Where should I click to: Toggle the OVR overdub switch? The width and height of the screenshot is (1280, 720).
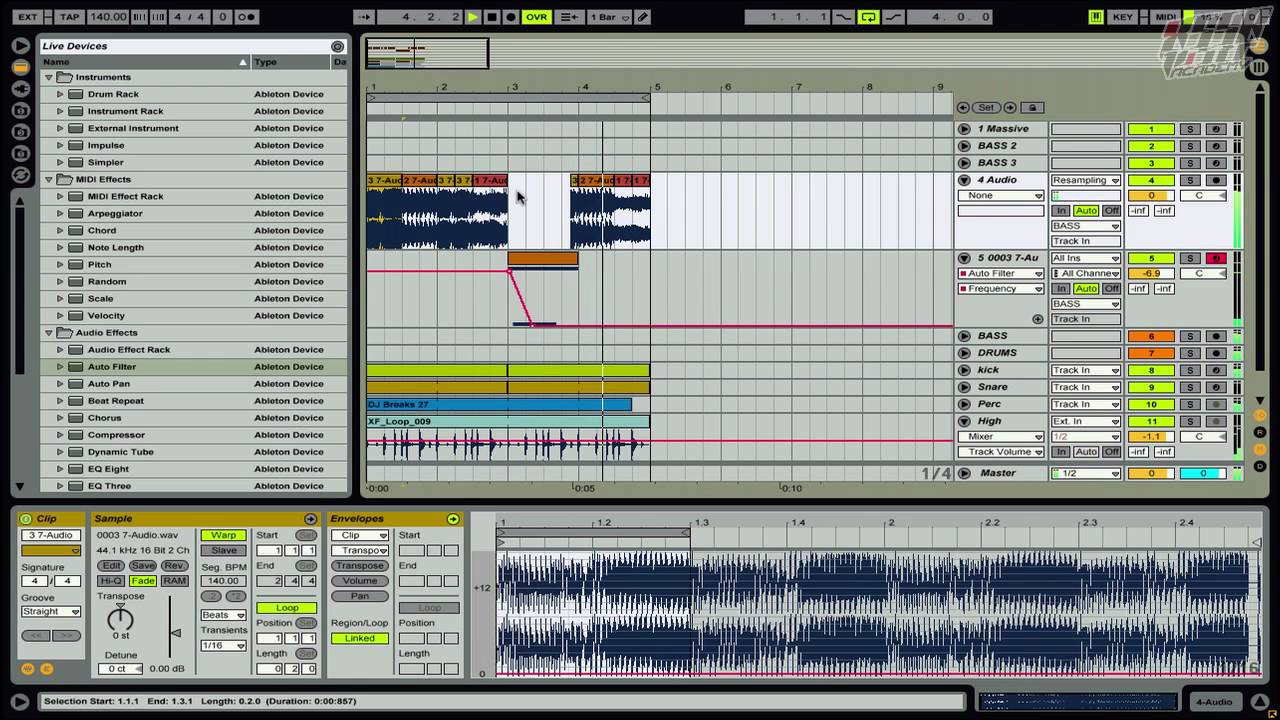coord(537,17)
